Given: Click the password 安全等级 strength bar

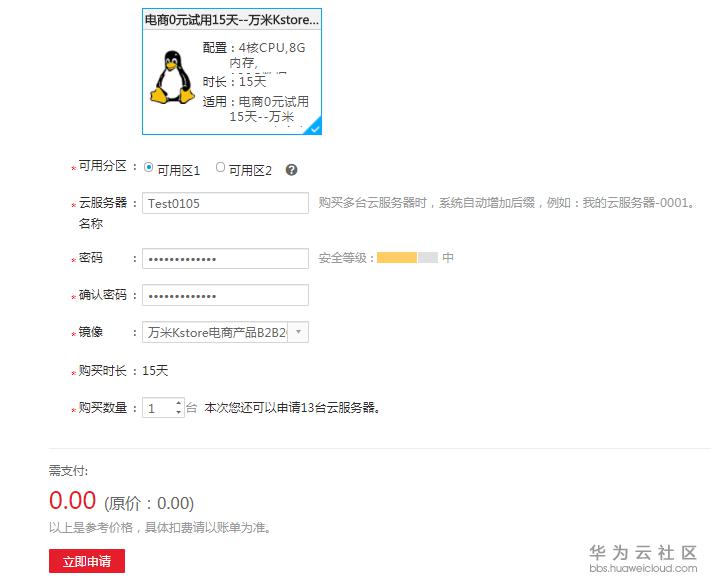Looking at the screenshot, I should [x=407, y=258].
